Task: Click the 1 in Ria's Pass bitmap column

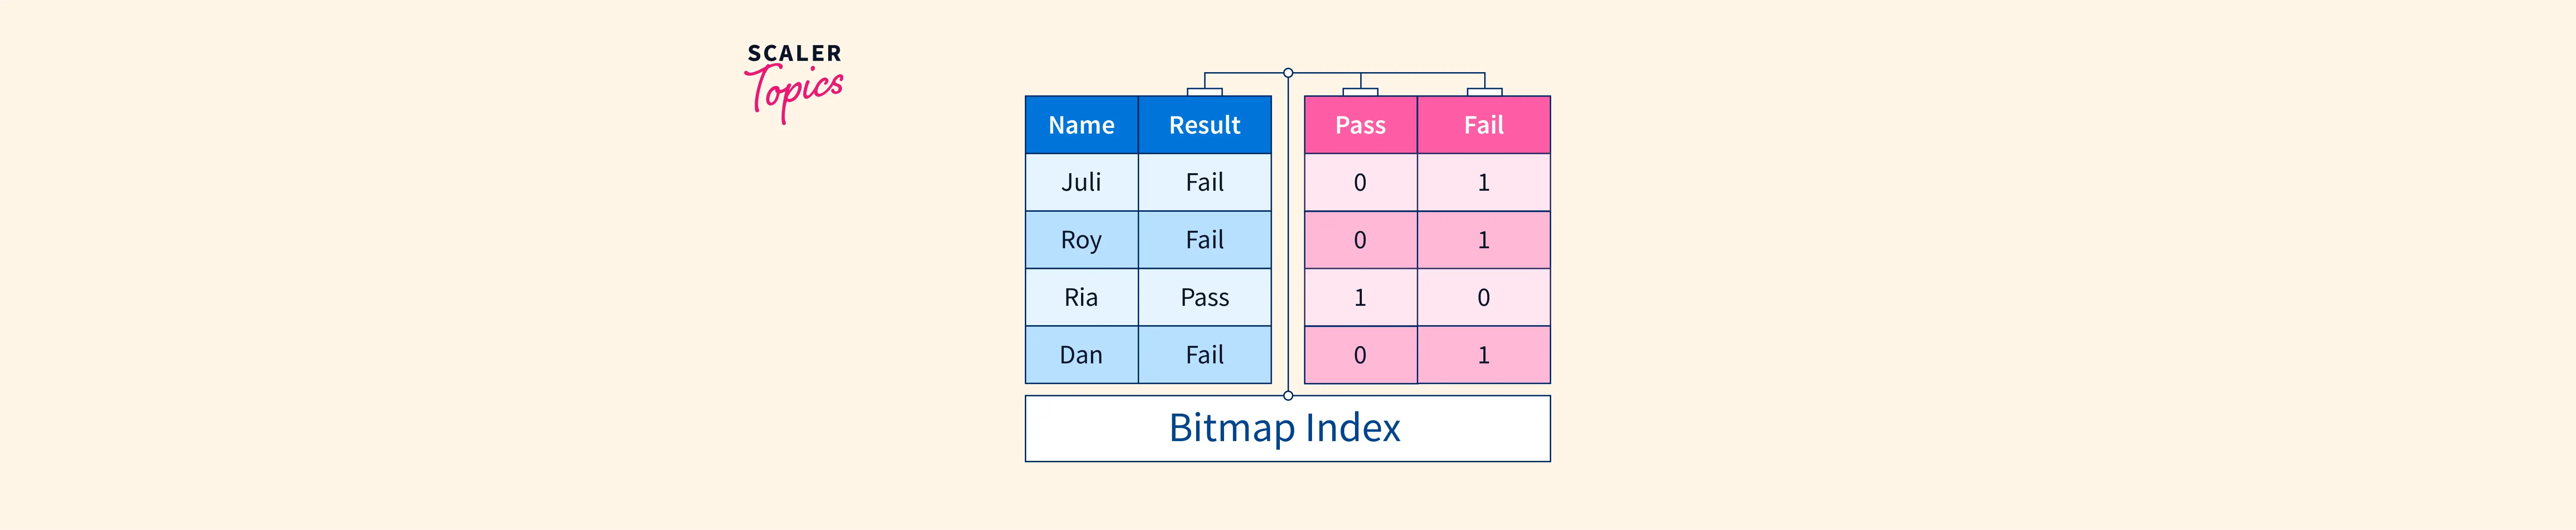Action: point(1360,297)
